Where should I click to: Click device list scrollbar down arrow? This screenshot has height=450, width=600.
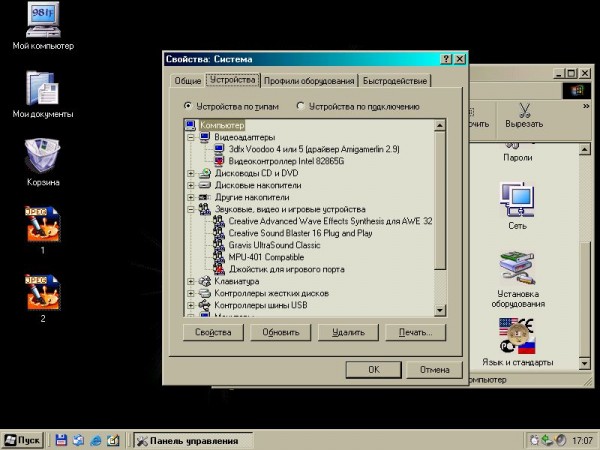440,310
